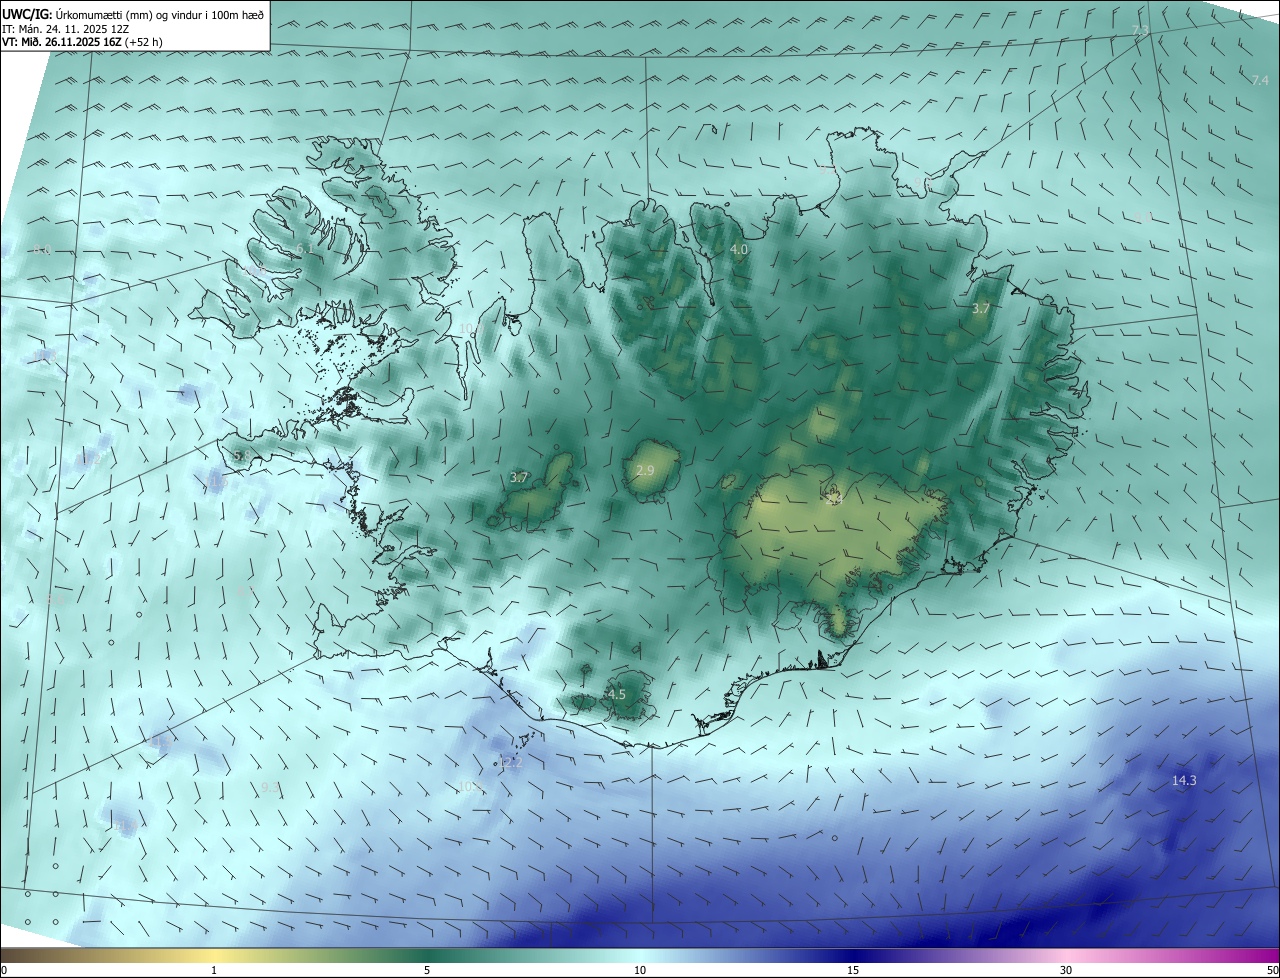
Task: Click the 2.9 value on Hofsjökull glacier
Action: (645, 470)
